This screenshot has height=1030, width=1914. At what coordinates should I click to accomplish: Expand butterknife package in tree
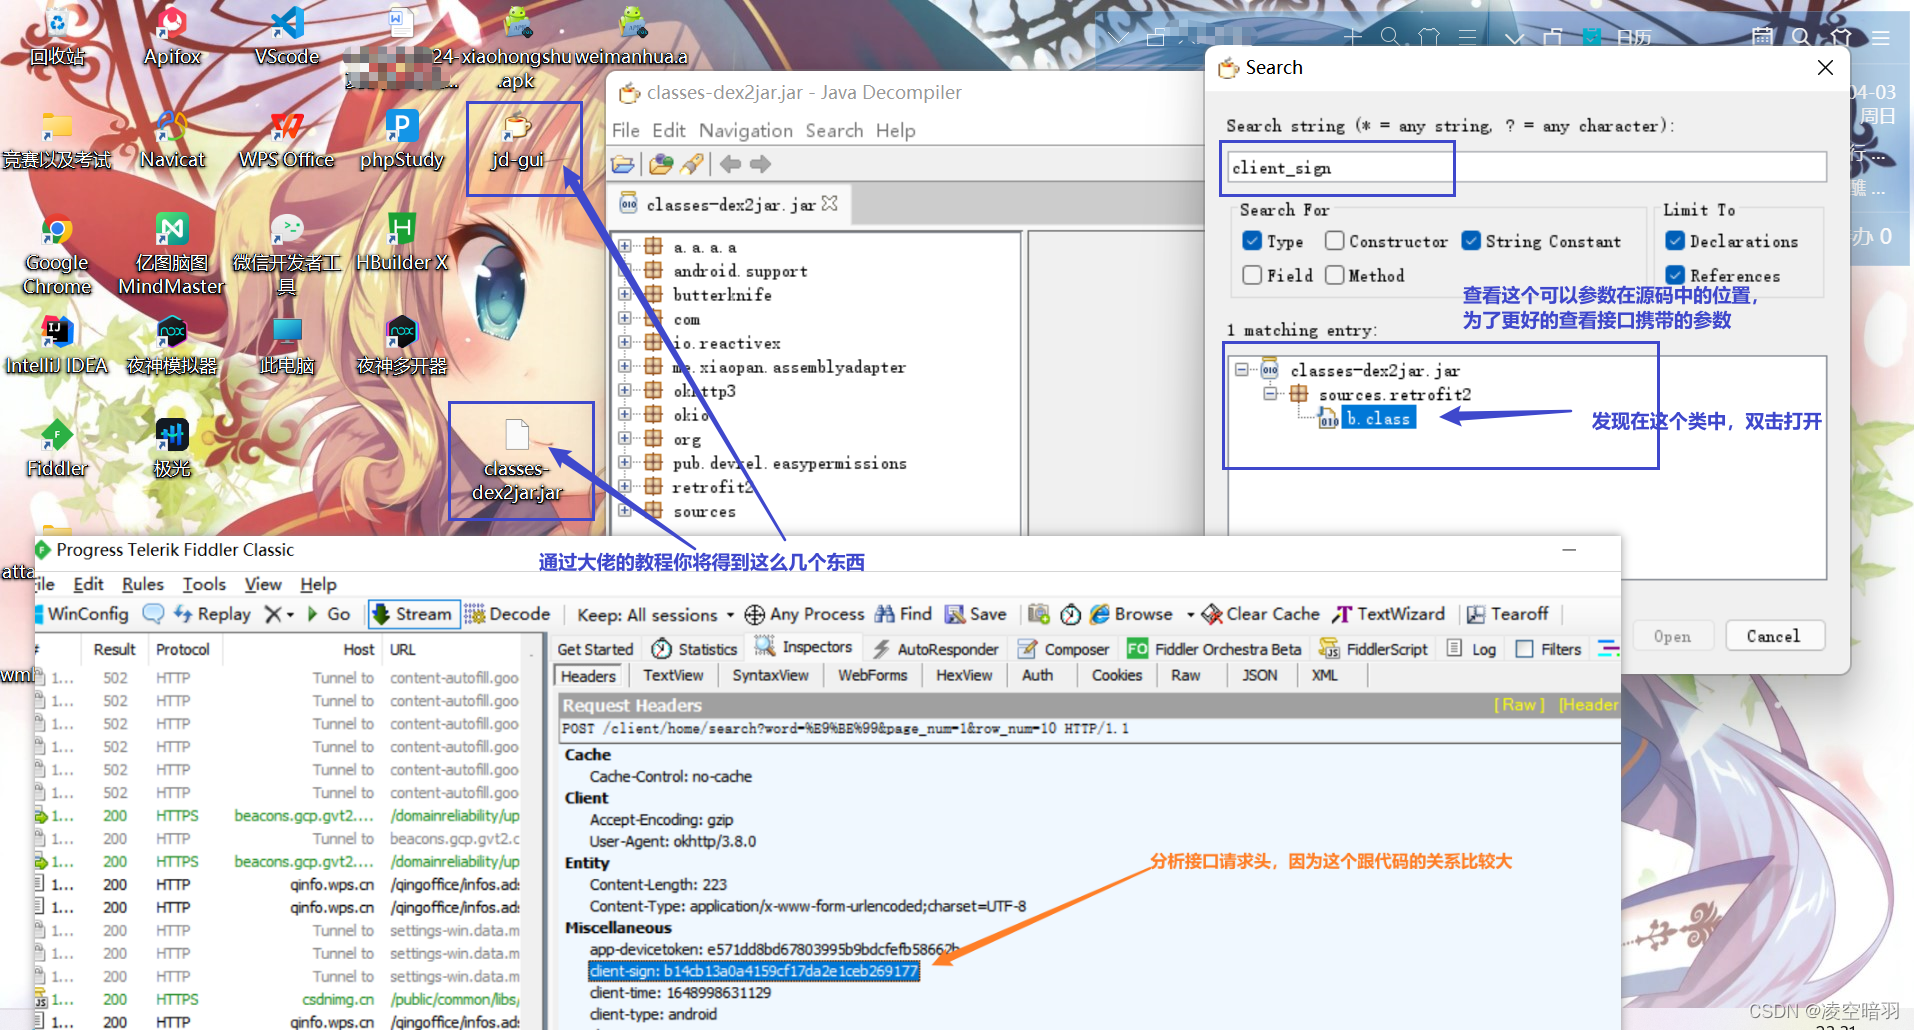[x=625, y=294]
